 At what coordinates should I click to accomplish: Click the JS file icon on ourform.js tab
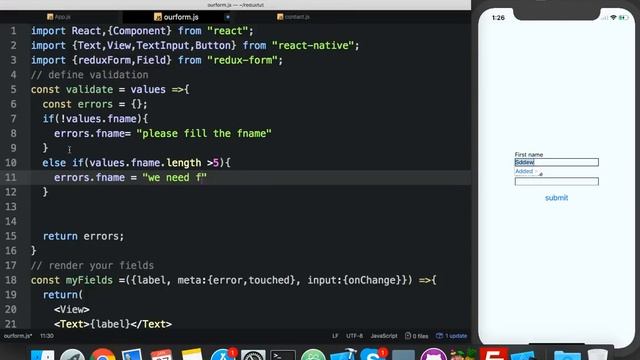(x=158, y=17)
